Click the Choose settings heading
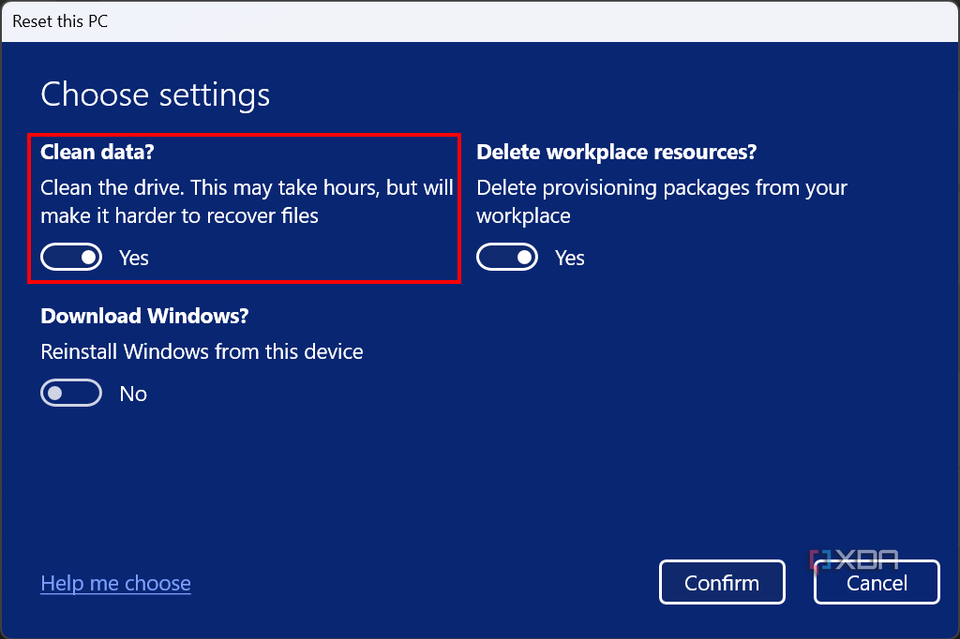 pyautogui.click(x=155, y=95)
